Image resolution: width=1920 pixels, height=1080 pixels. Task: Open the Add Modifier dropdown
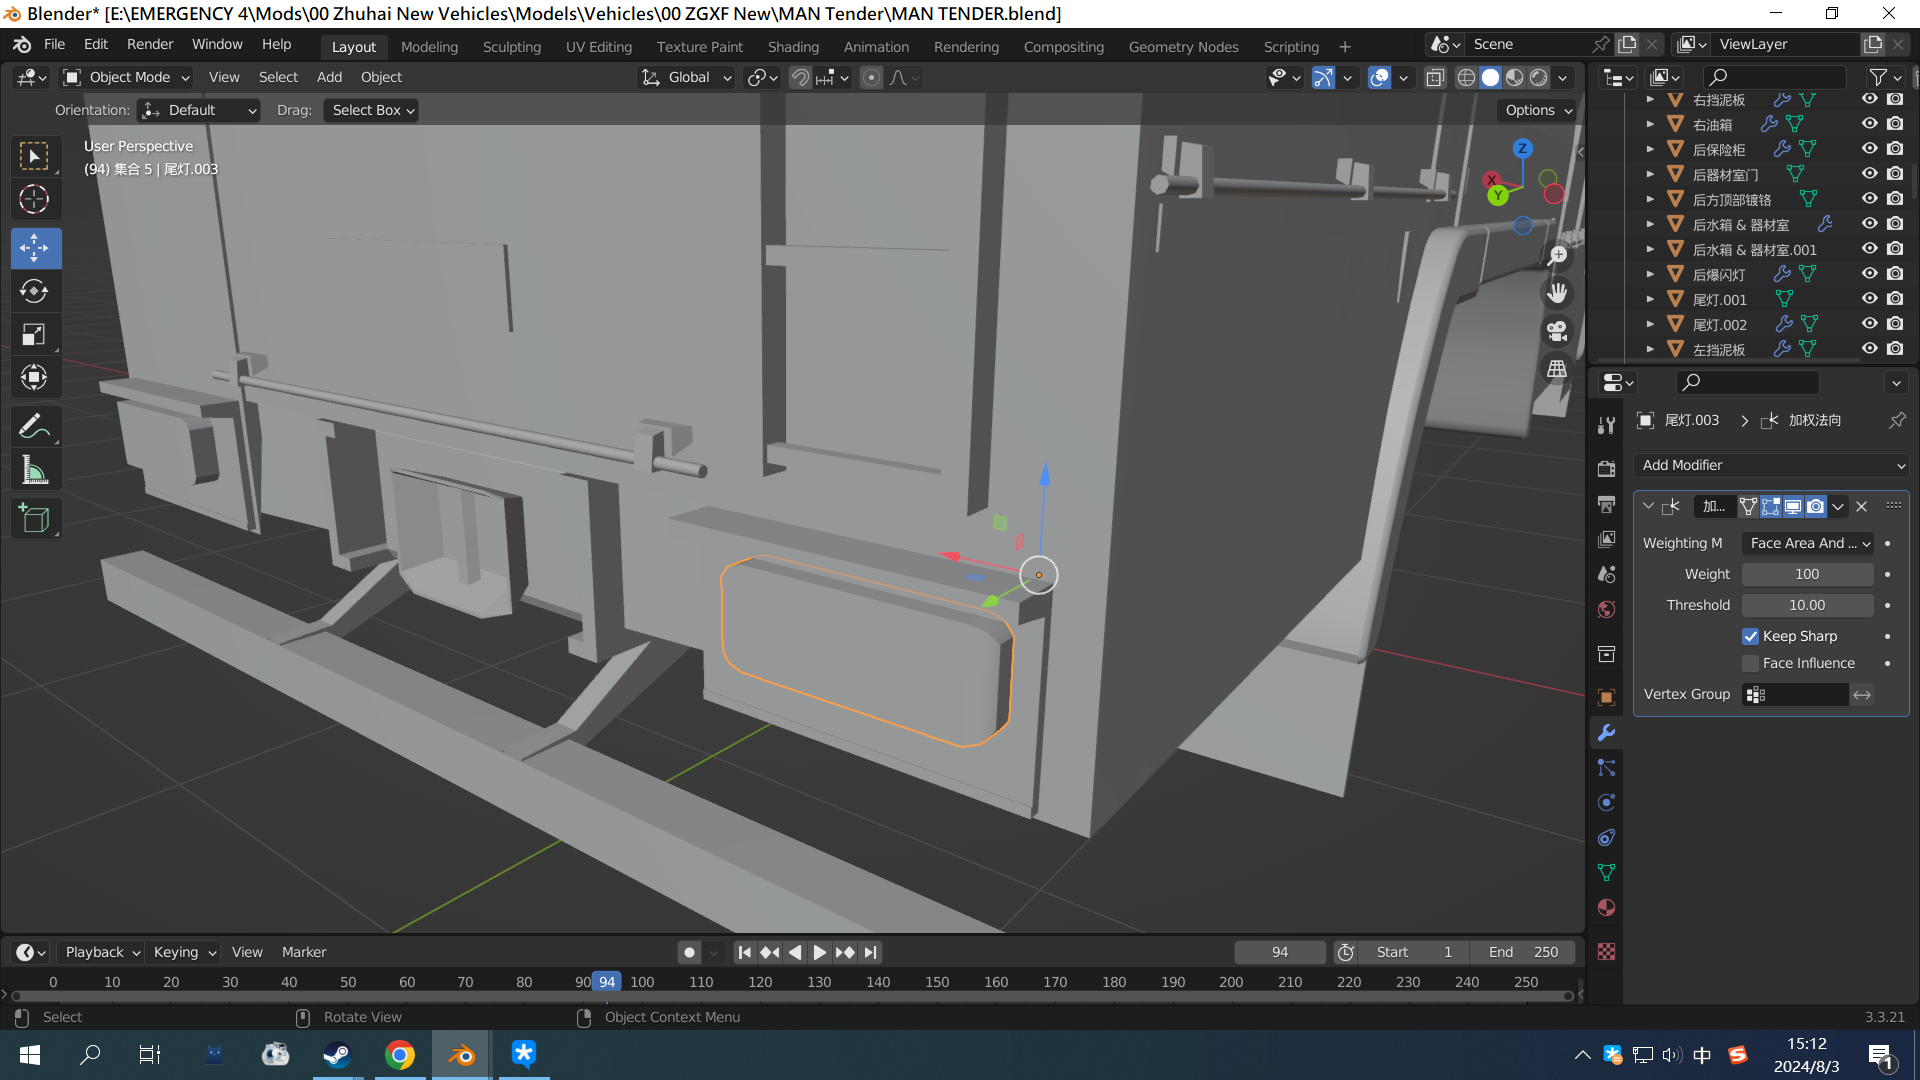pos(1771,465)
